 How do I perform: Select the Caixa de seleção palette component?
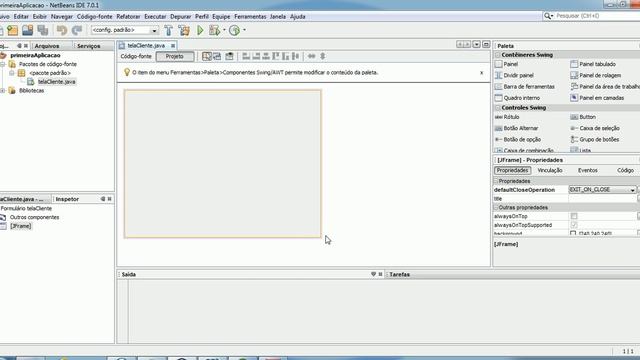point(595,128)
